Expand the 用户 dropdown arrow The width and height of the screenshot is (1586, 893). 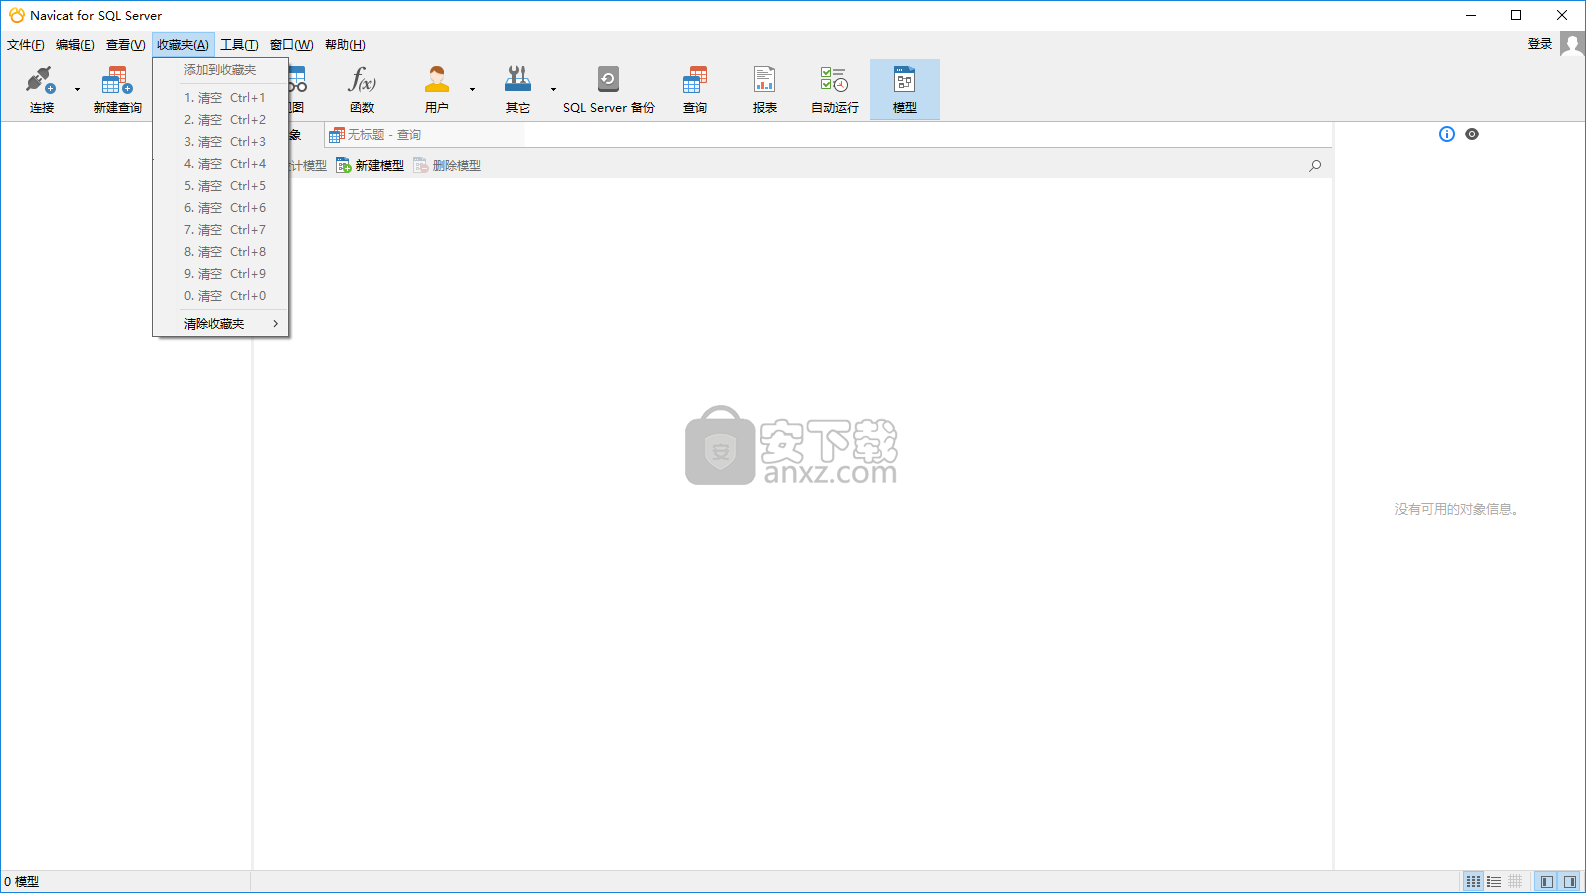473,90
